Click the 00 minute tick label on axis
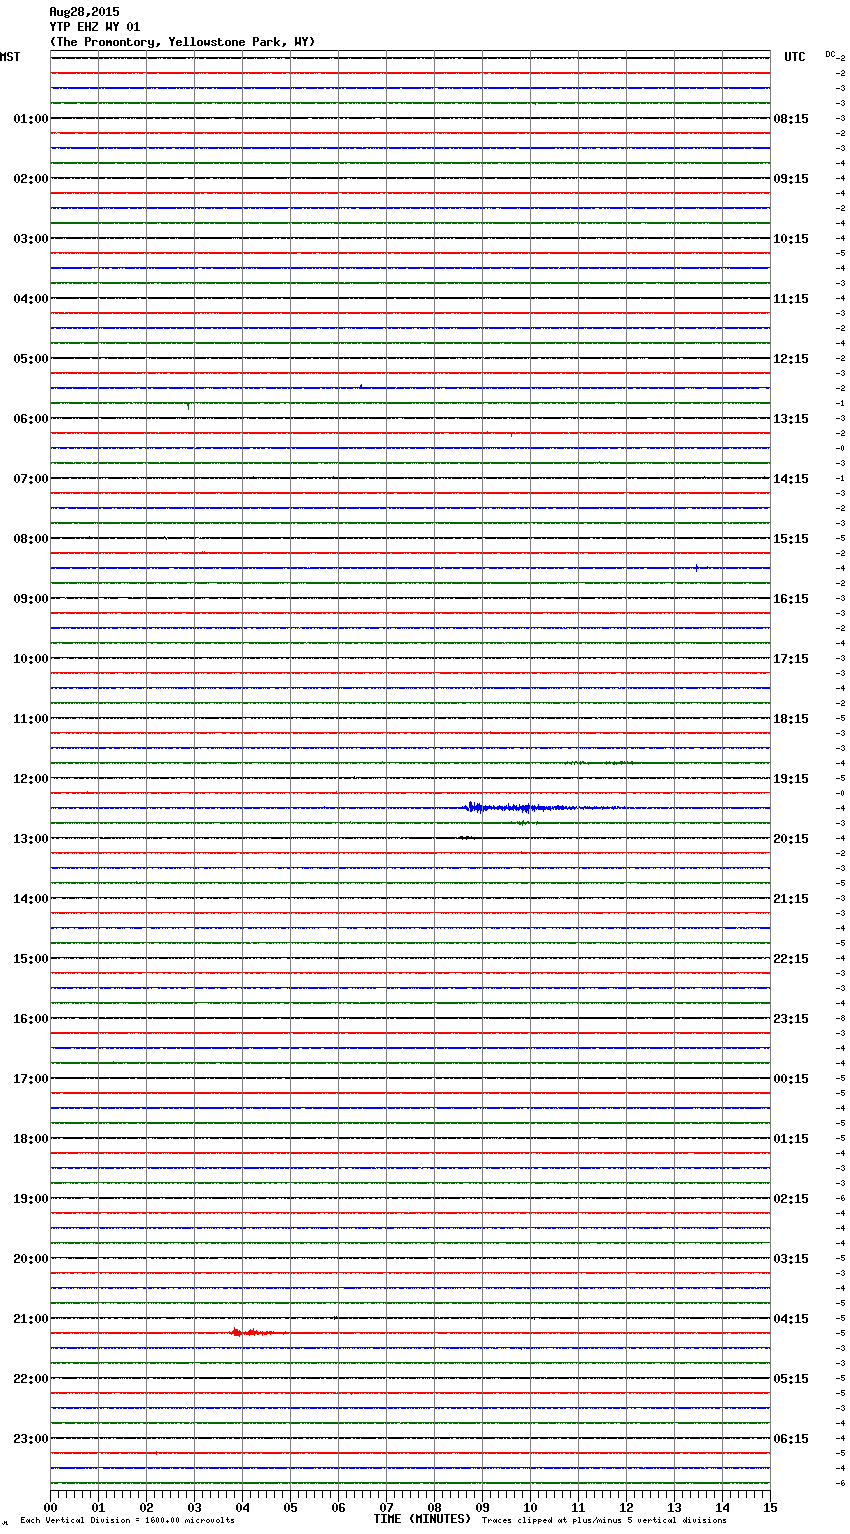Viewport: 850px width, 1534px height. 51,1508
